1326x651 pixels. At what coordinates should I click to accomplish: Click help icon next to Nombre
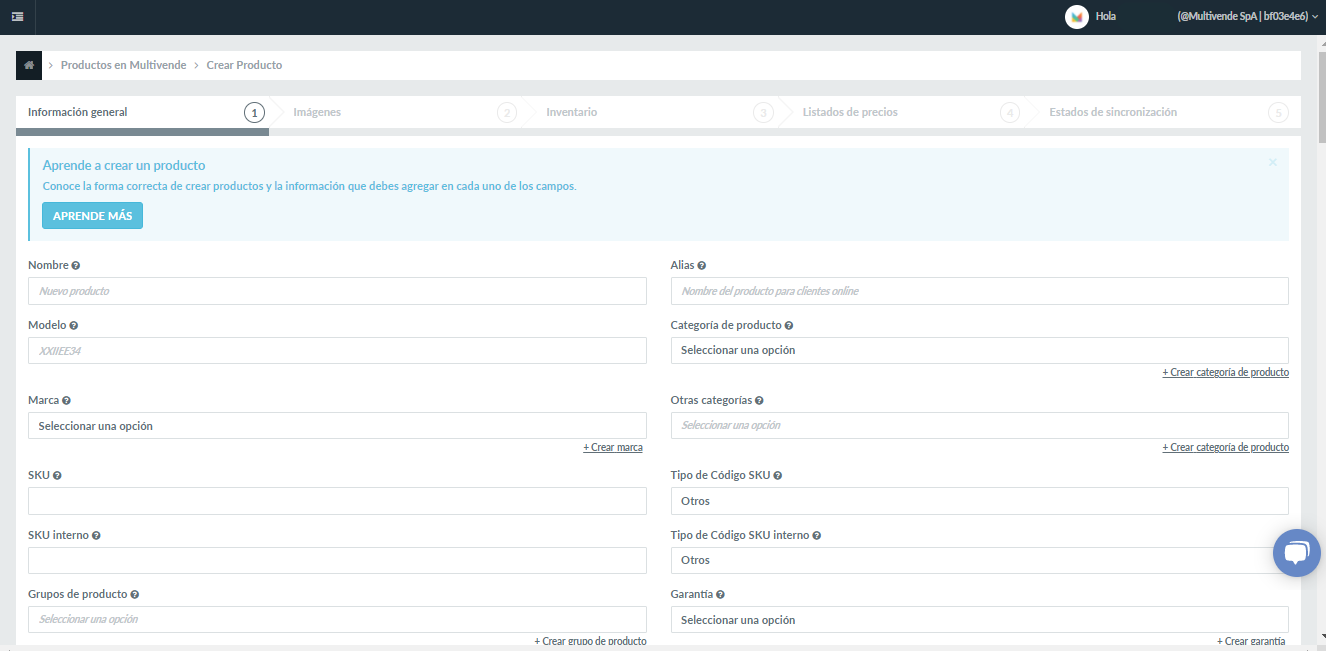tap(76, 266)
